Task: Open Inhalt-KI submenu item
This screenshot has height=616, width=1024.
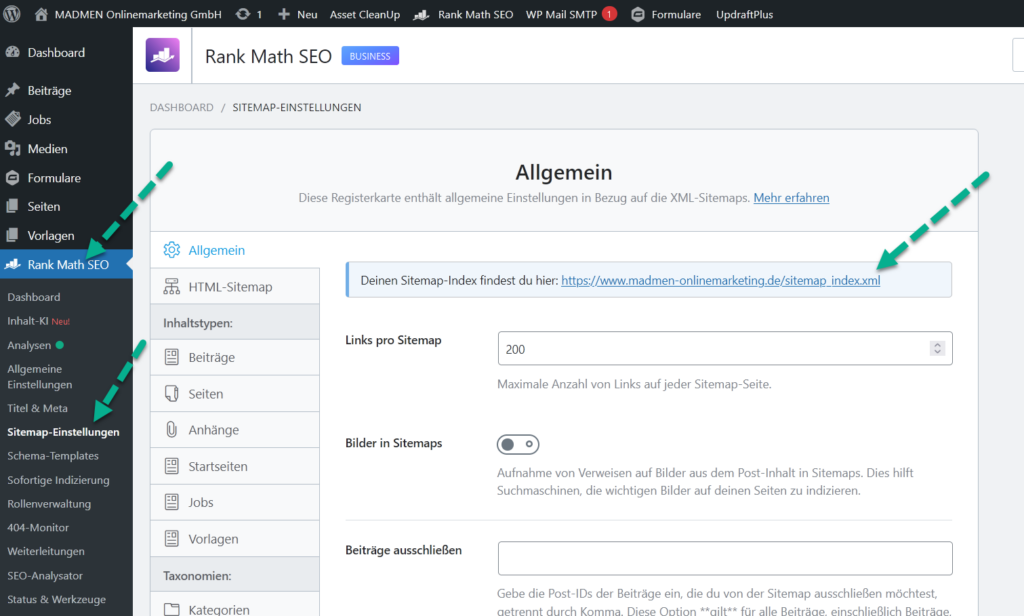Action: click(x=39, y=321)
